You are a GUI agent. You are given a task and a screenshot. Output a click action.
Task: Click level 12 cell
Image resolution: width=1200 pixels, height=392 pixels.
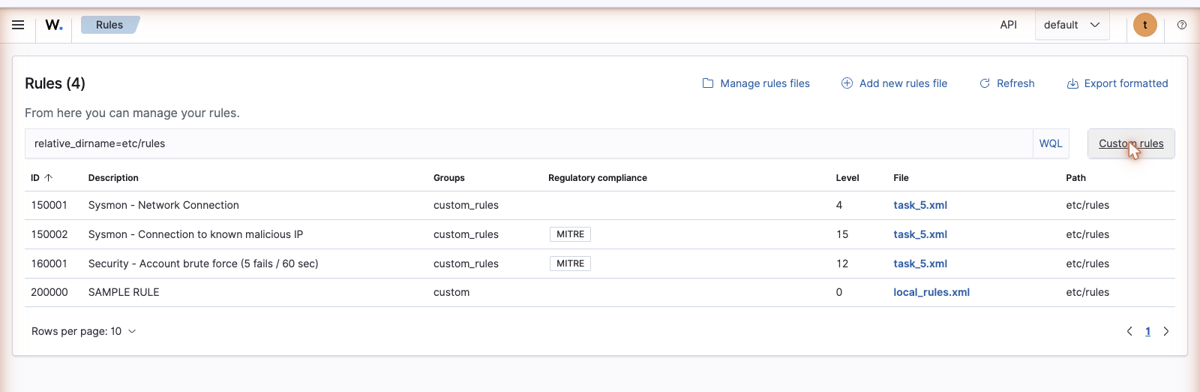[842, 264]
